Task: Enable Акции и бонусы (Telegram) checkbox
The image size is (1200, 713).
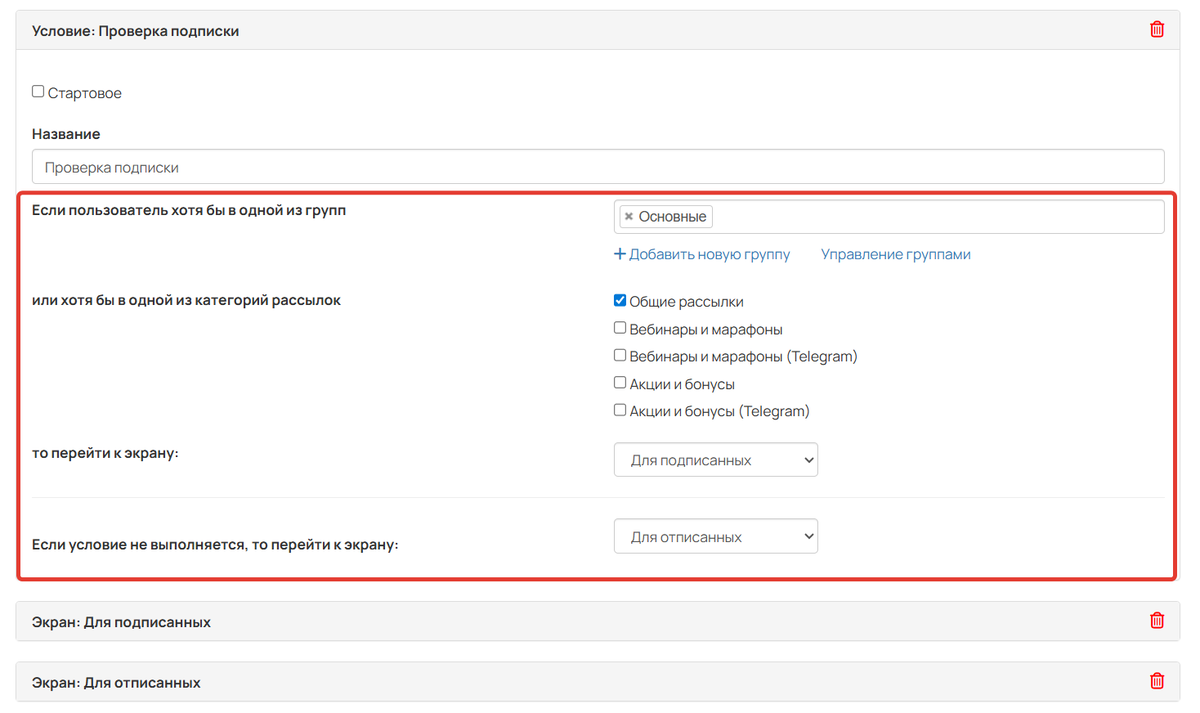Action: (x=620, y=410)
